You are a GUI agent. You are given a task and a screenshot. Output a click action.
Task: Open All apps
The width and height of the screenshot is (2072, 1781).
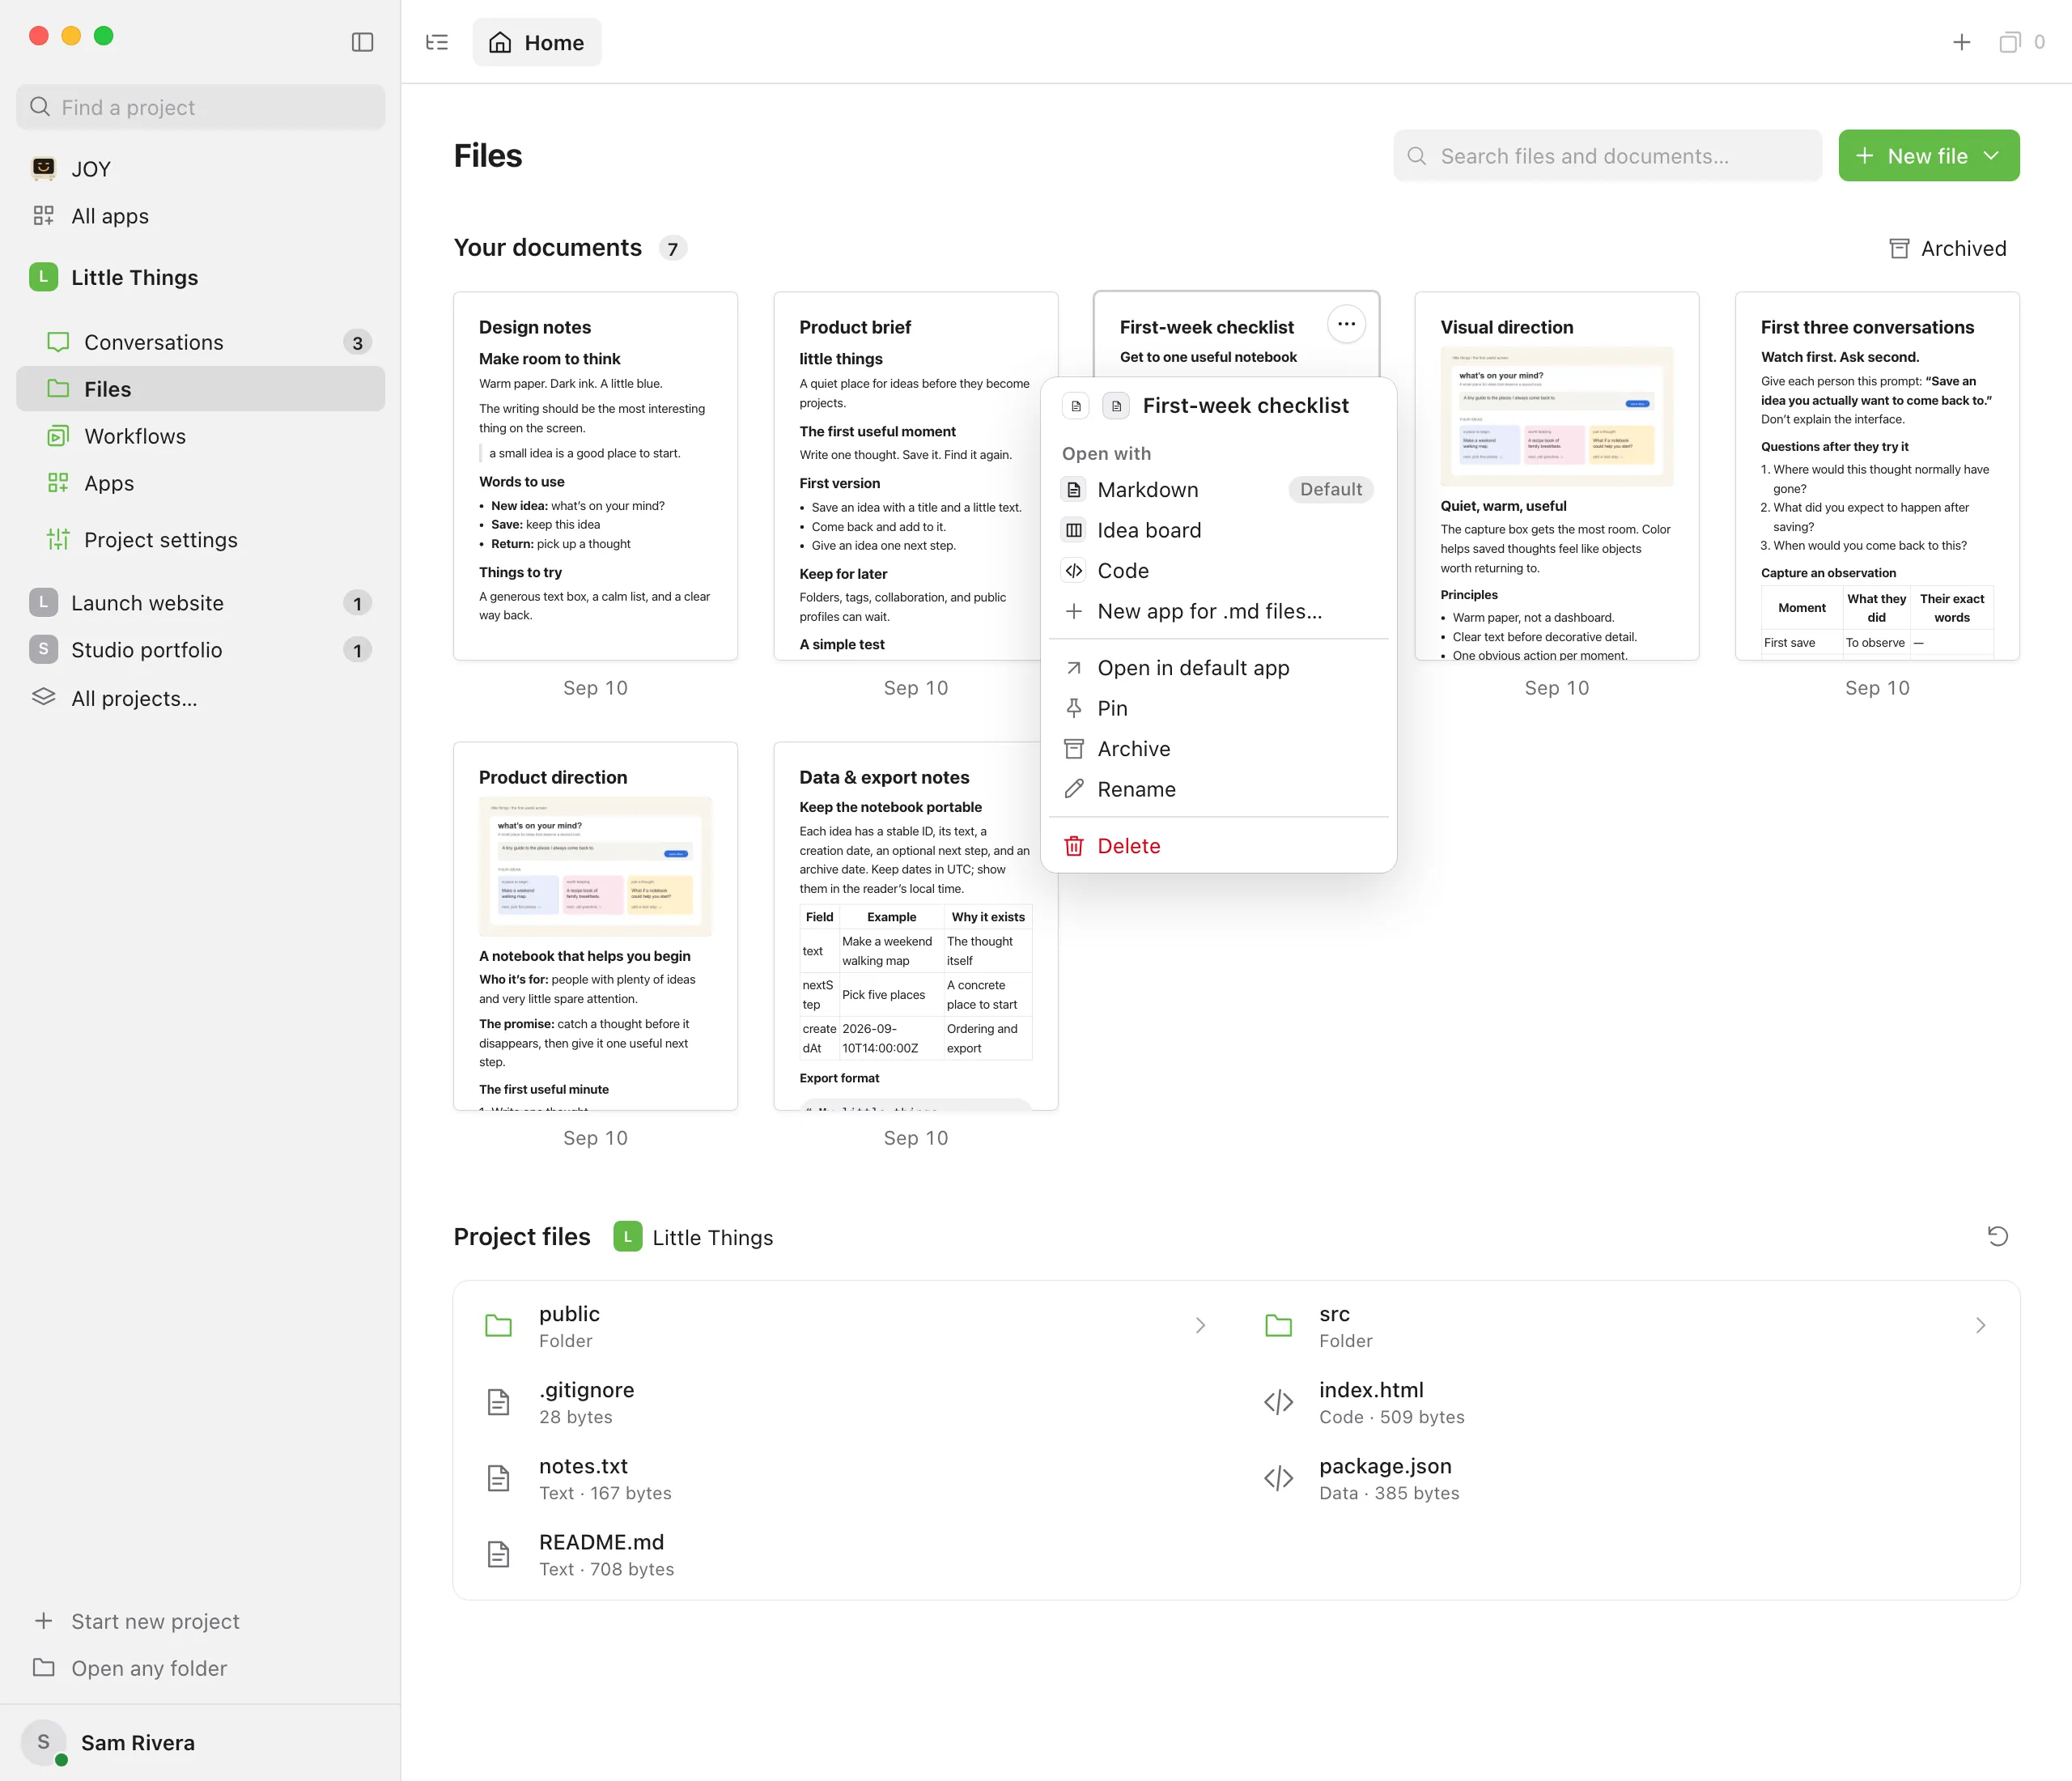coord(201,216)
